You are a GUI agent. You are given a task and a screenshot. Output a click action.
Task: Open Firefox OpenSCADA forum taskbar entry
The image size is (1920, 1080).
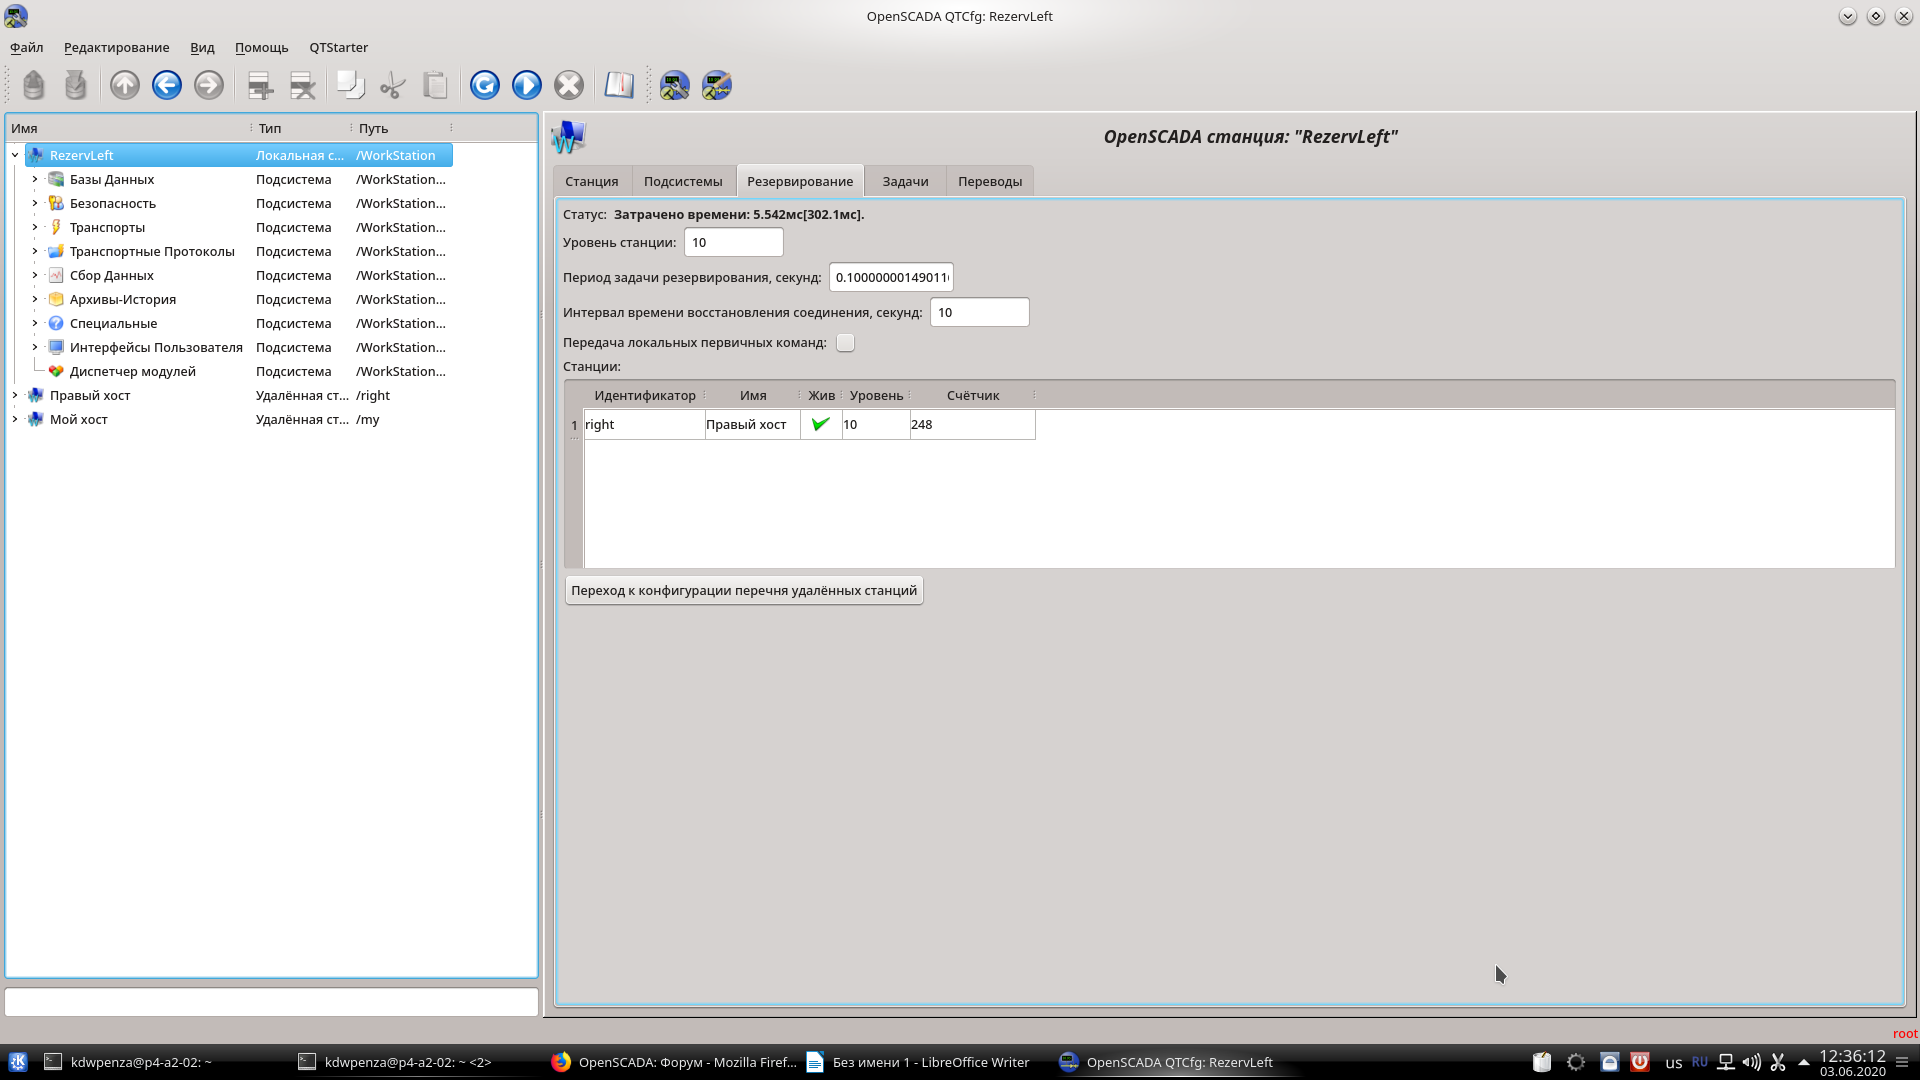point(675,1062)
